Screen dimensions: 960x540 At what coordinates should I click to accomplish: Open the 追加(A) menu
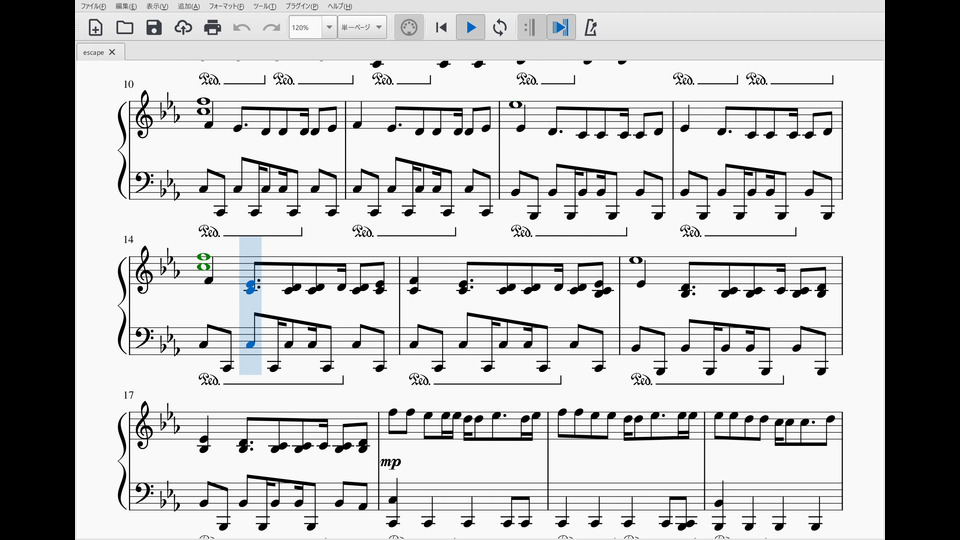coord(189,6)
